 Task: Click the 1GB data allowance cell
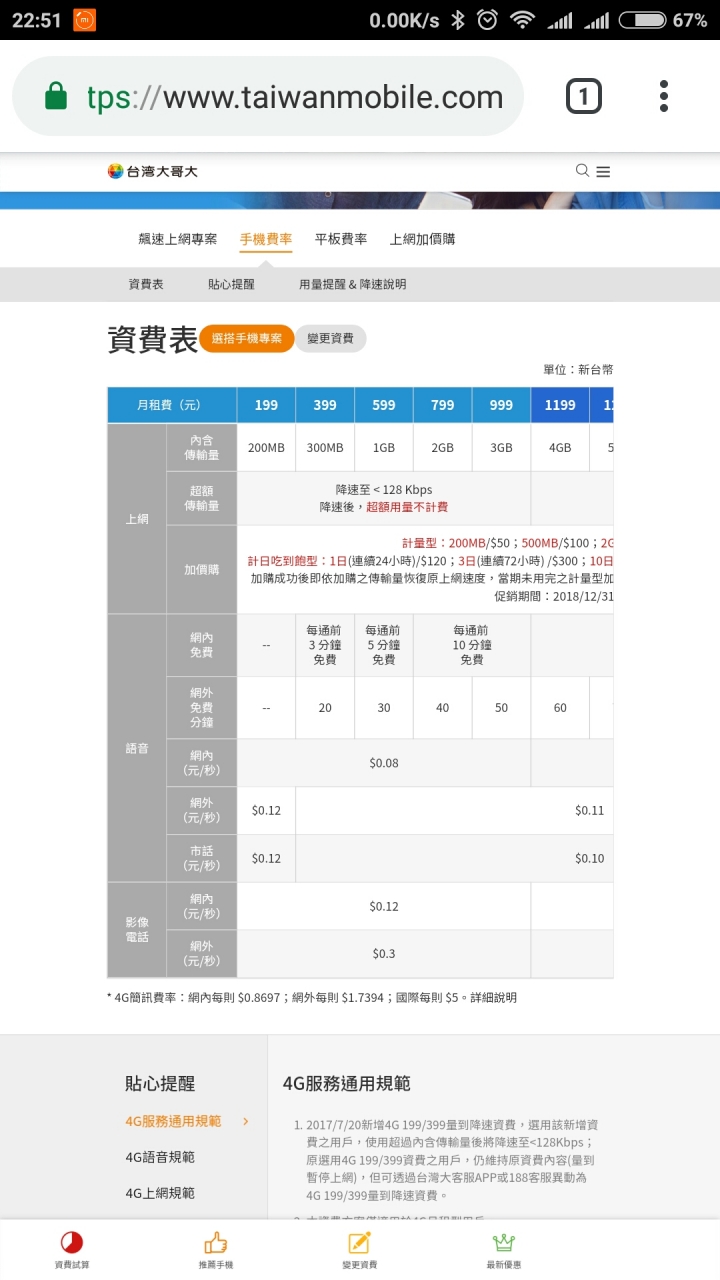coord(384,448)
